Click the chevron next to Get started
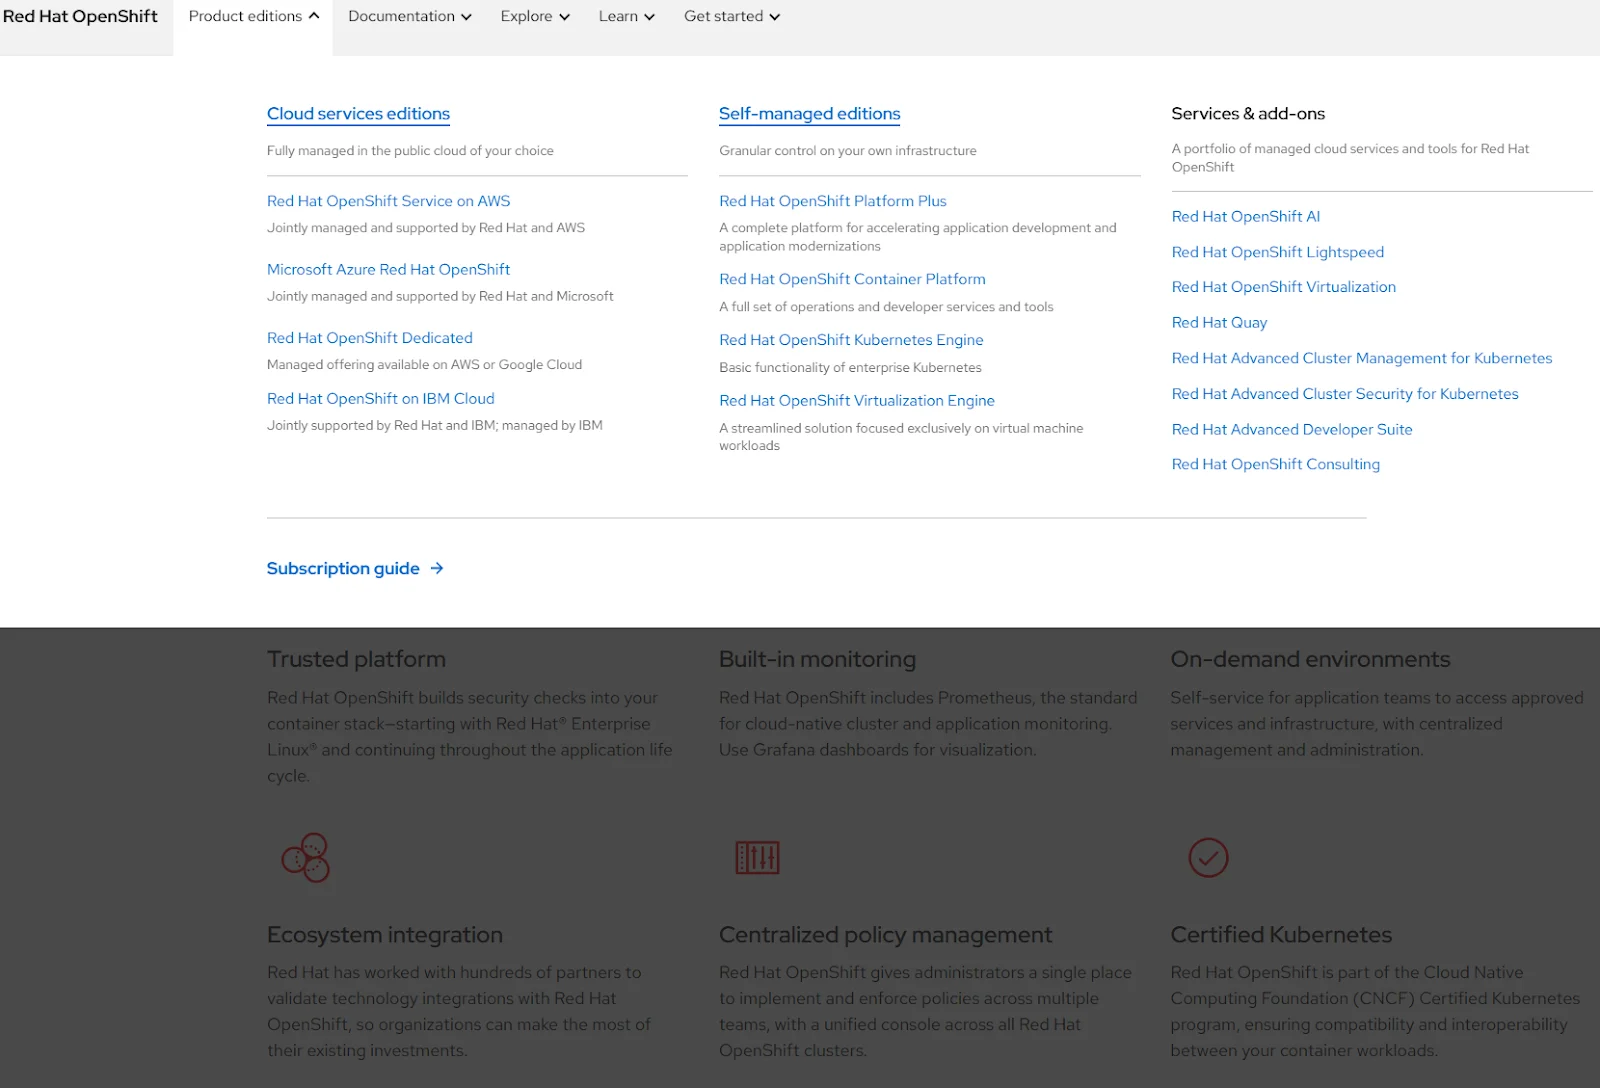The image size is (1600, 1088). [x=774, y=17]
